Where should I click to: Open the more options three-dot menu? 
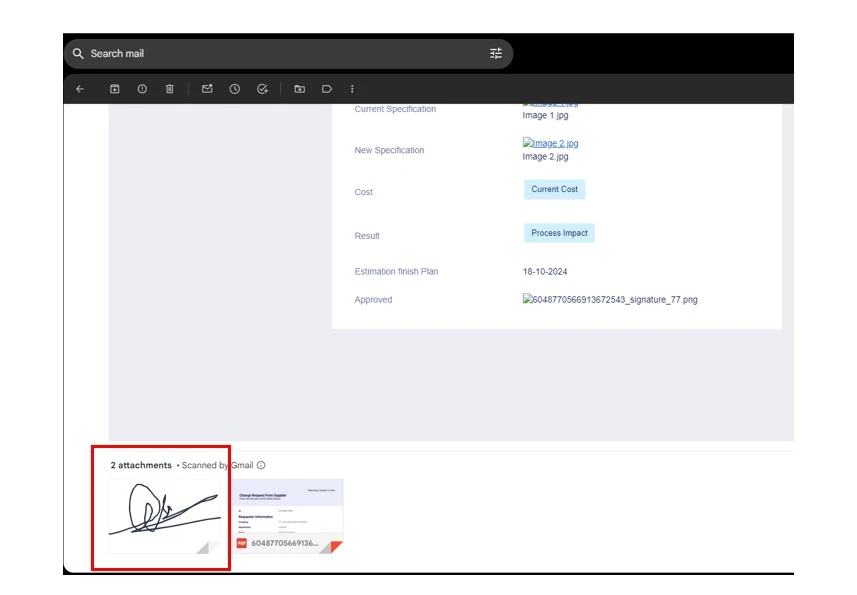(x=352, y=88)
